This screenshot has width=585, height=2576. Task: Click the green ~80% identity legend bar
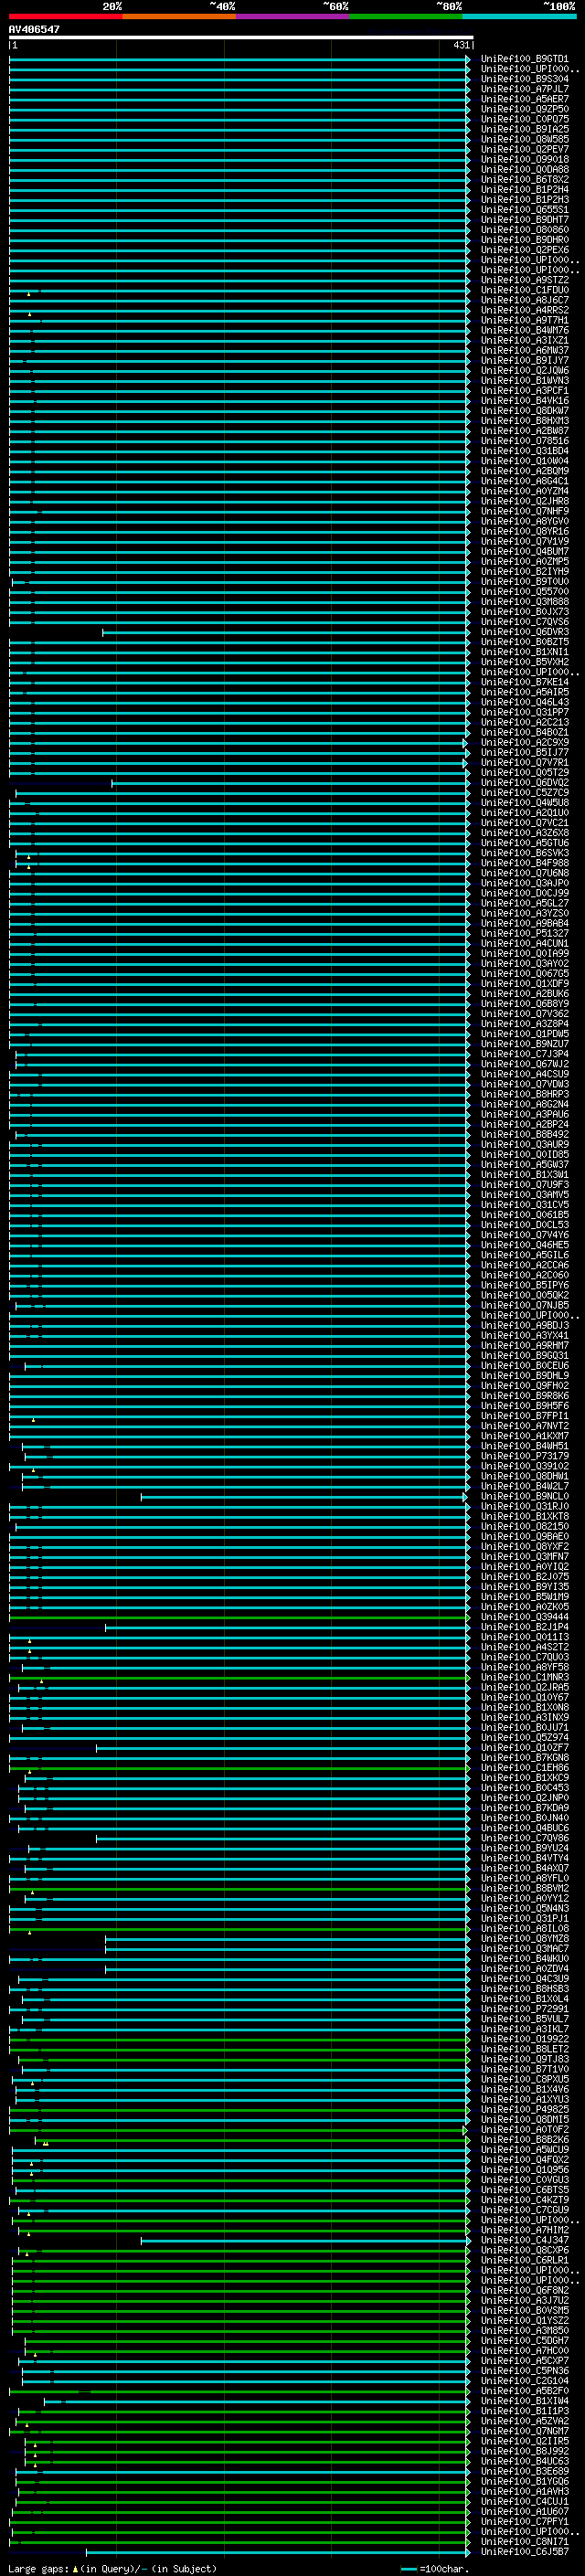(406, 16)
